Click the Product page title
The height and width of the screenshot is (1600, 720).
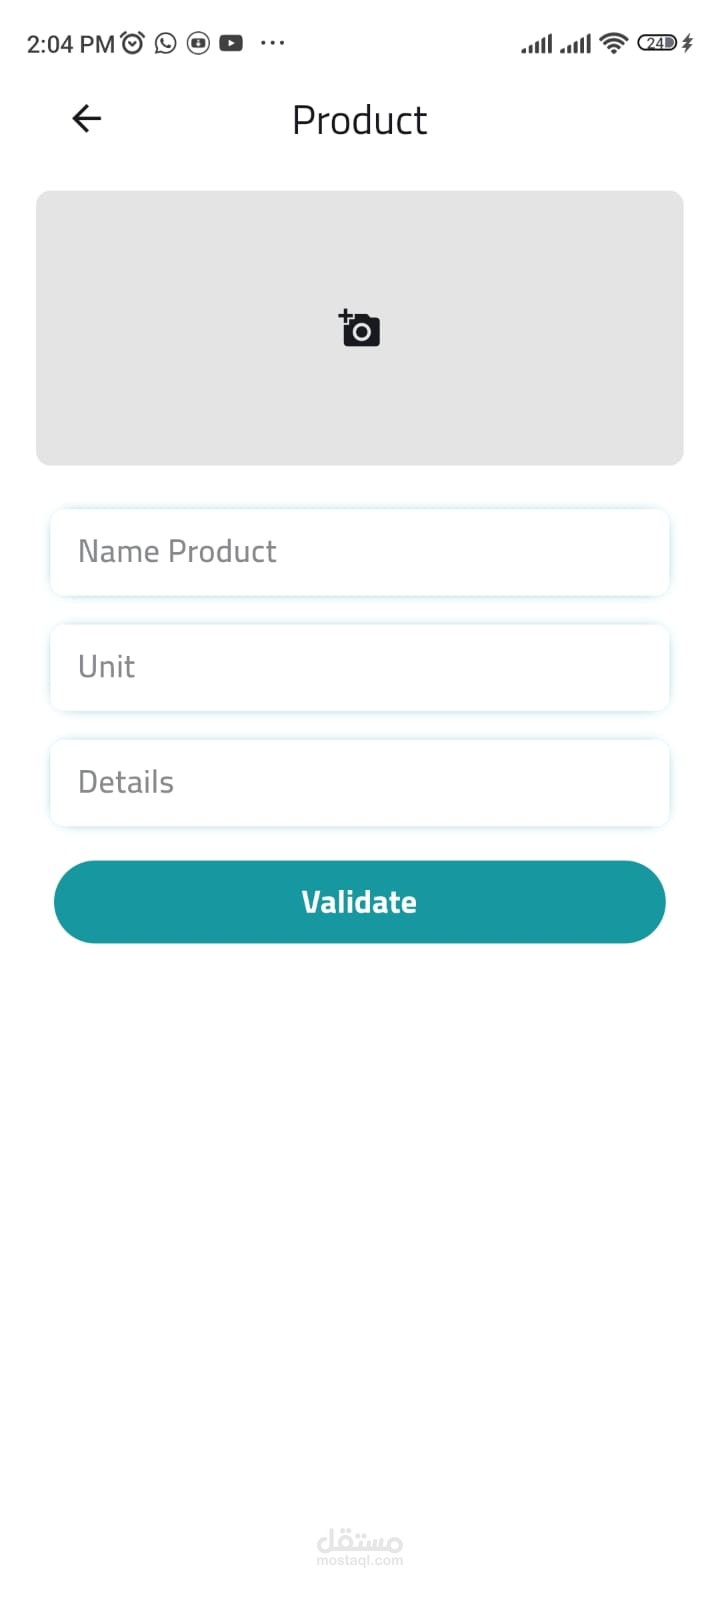pyautogui.click(x=360, y=120)
